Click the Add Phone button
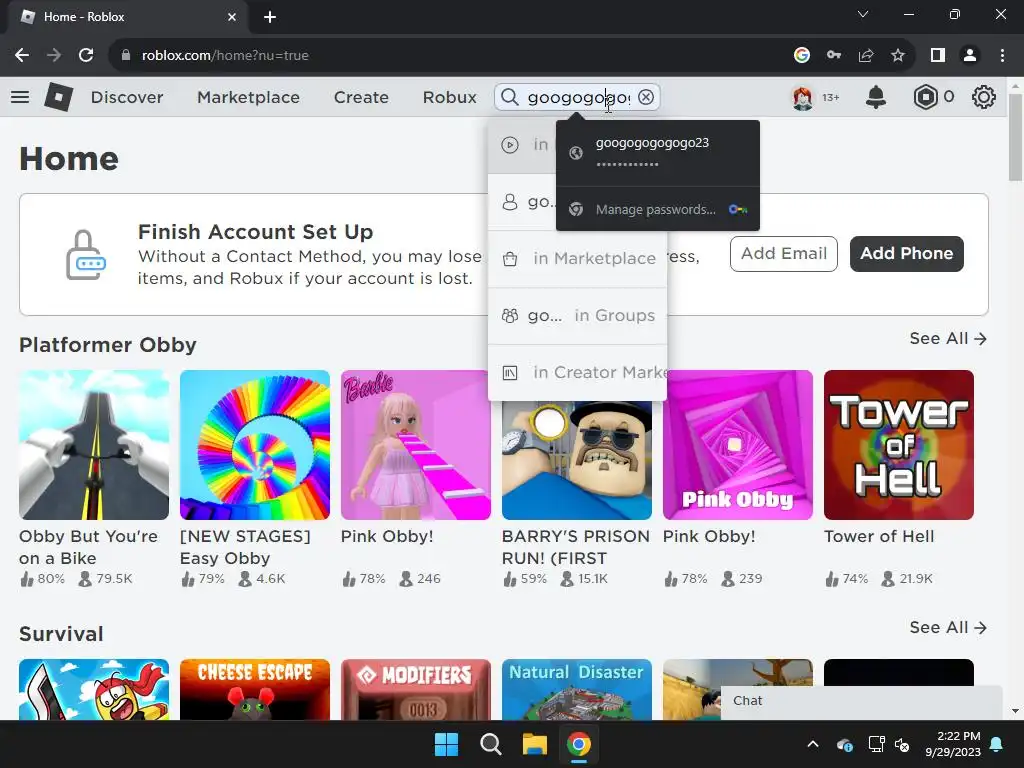 [x=906, y=253]
